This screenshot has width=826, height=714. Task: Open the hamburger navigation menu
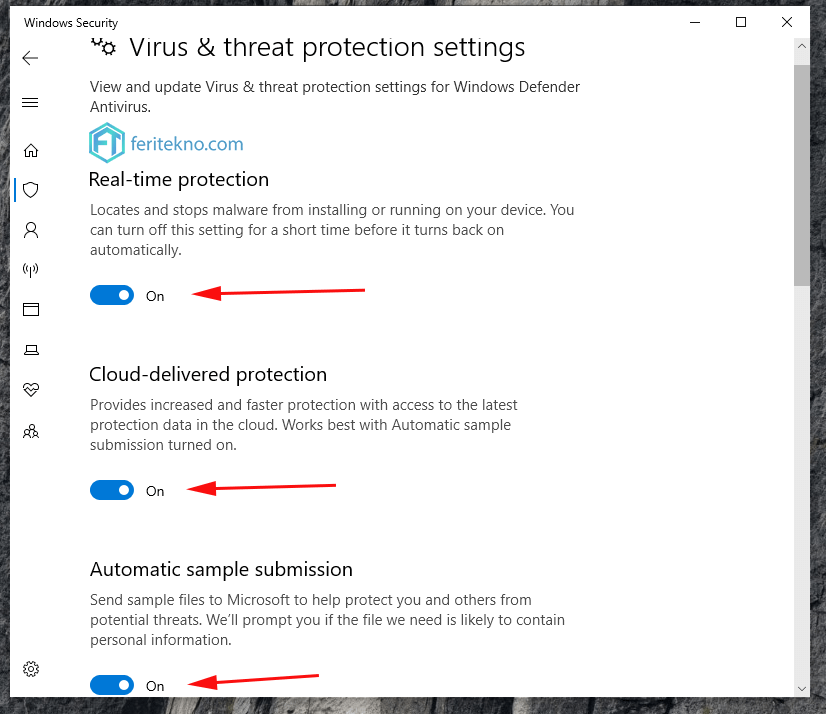click(31, 102)
